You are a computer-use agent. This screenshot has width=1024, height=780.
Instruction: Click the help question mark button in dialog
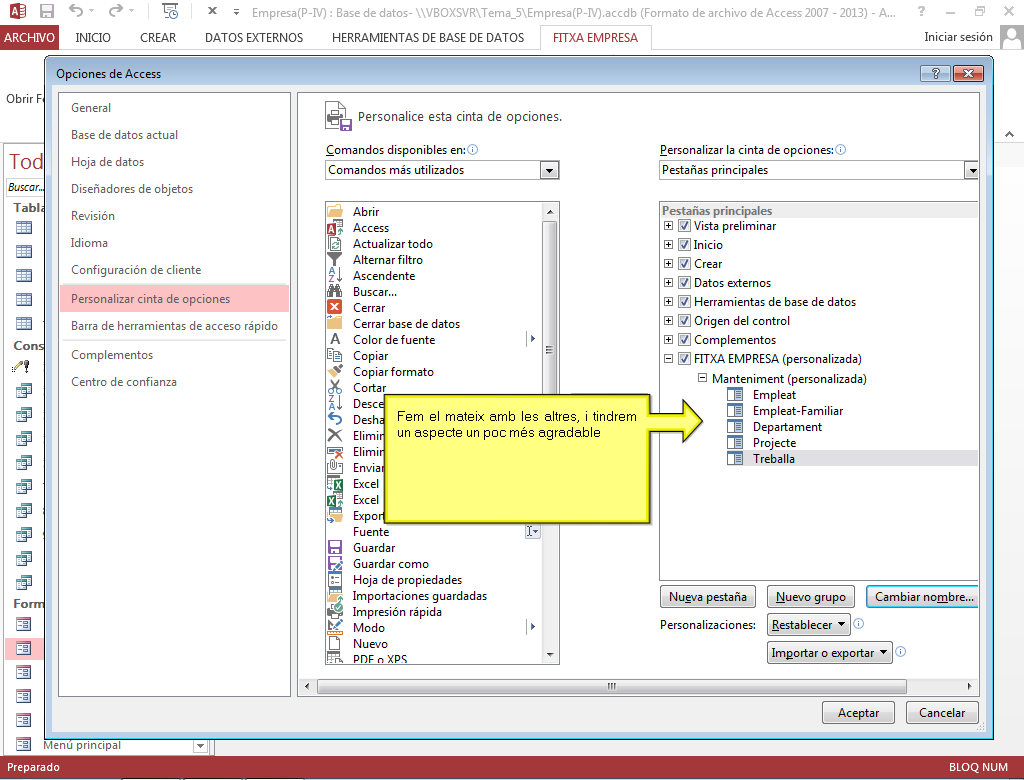tap(935, 73)
